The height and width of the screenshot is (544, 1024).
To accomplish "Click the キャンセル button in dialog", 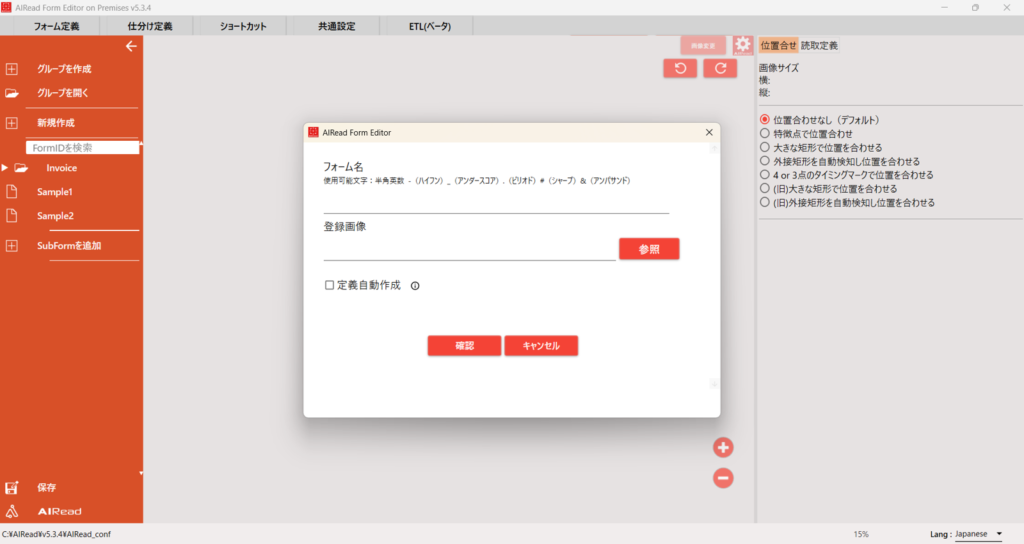I will click(541, 345).
